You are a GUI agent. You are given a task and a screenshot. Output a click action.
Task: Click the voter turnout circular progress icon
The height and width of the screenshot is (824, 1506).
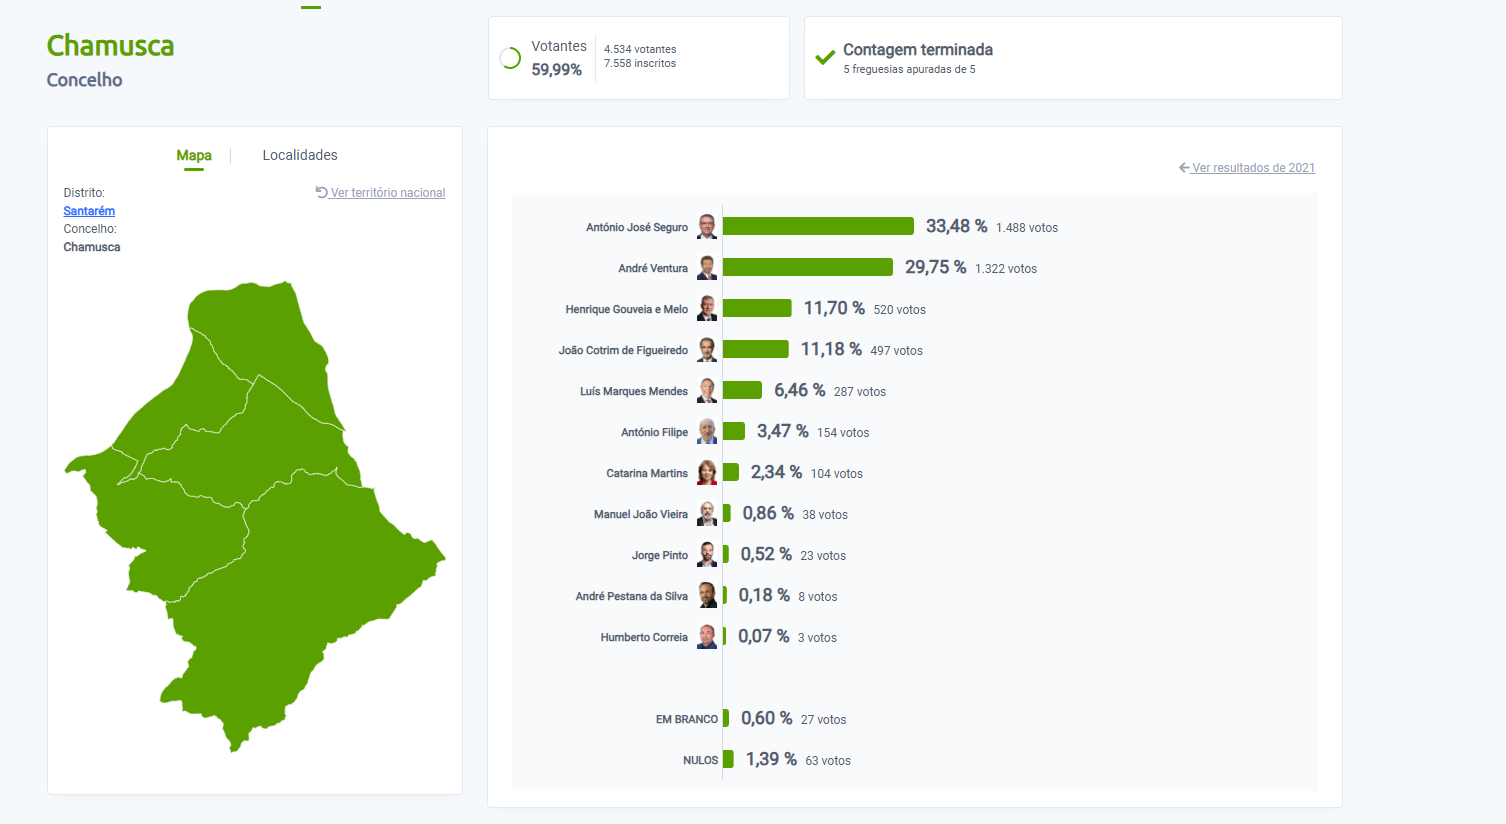(x=510, y=58)
